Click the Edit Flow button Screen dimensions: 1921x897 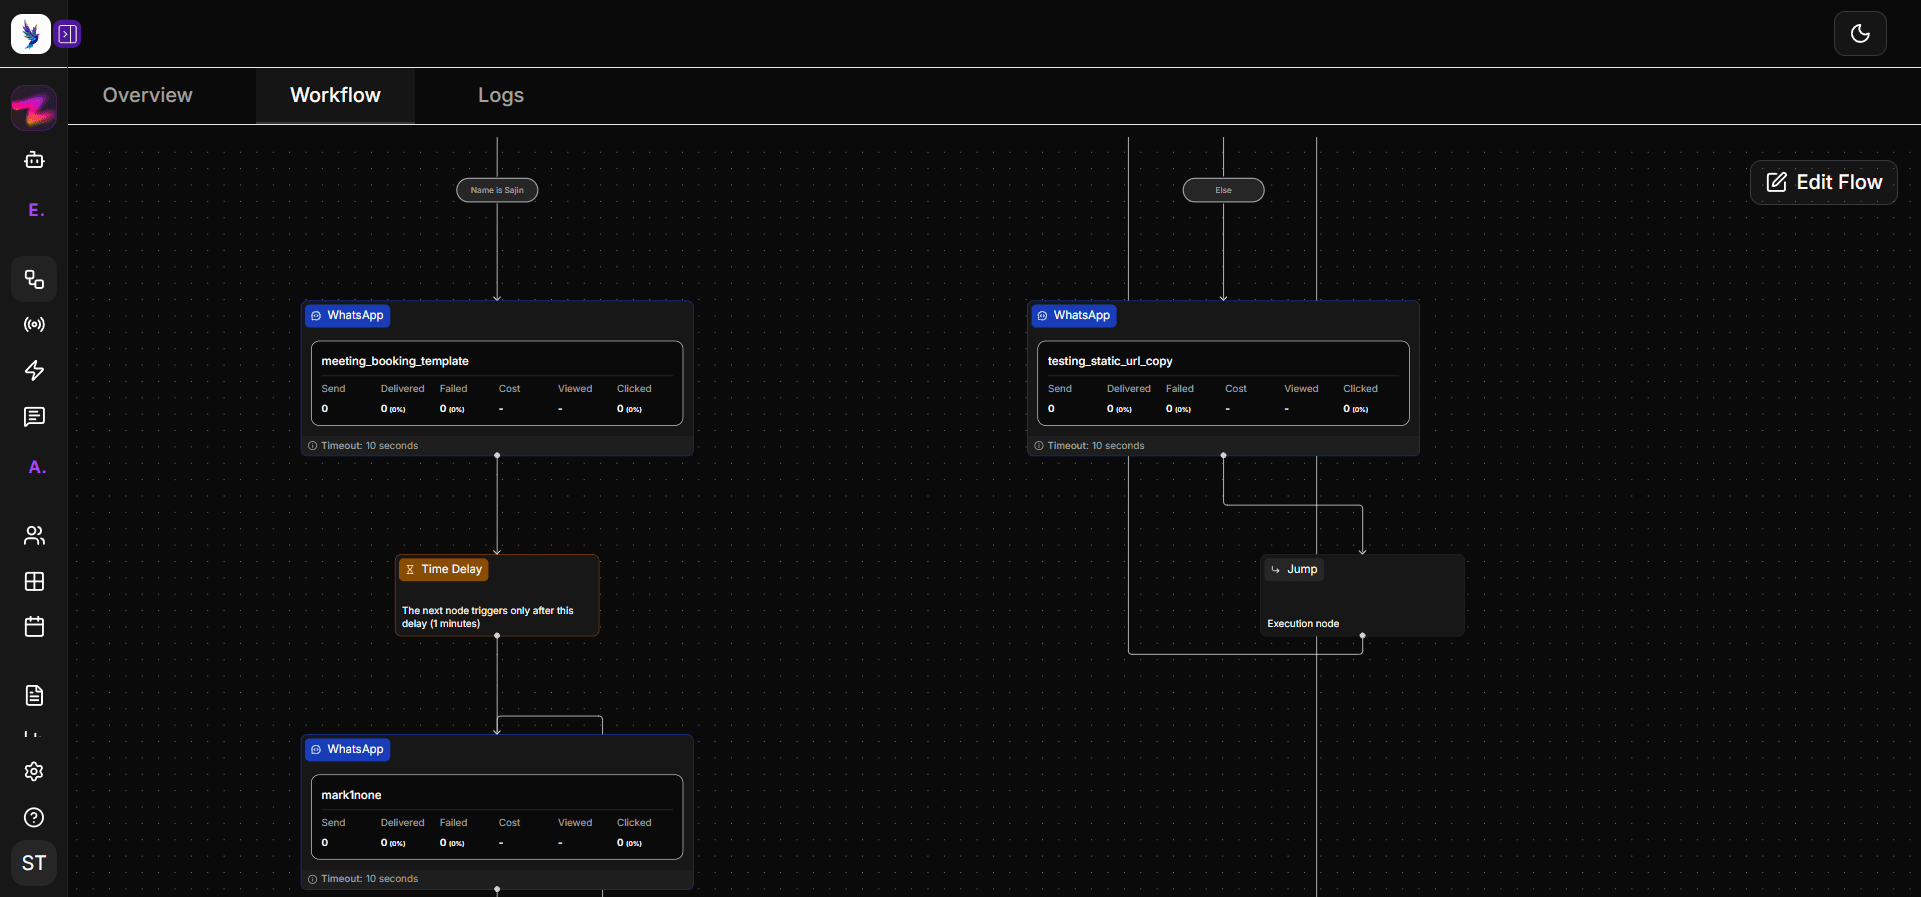point(1823,182)
